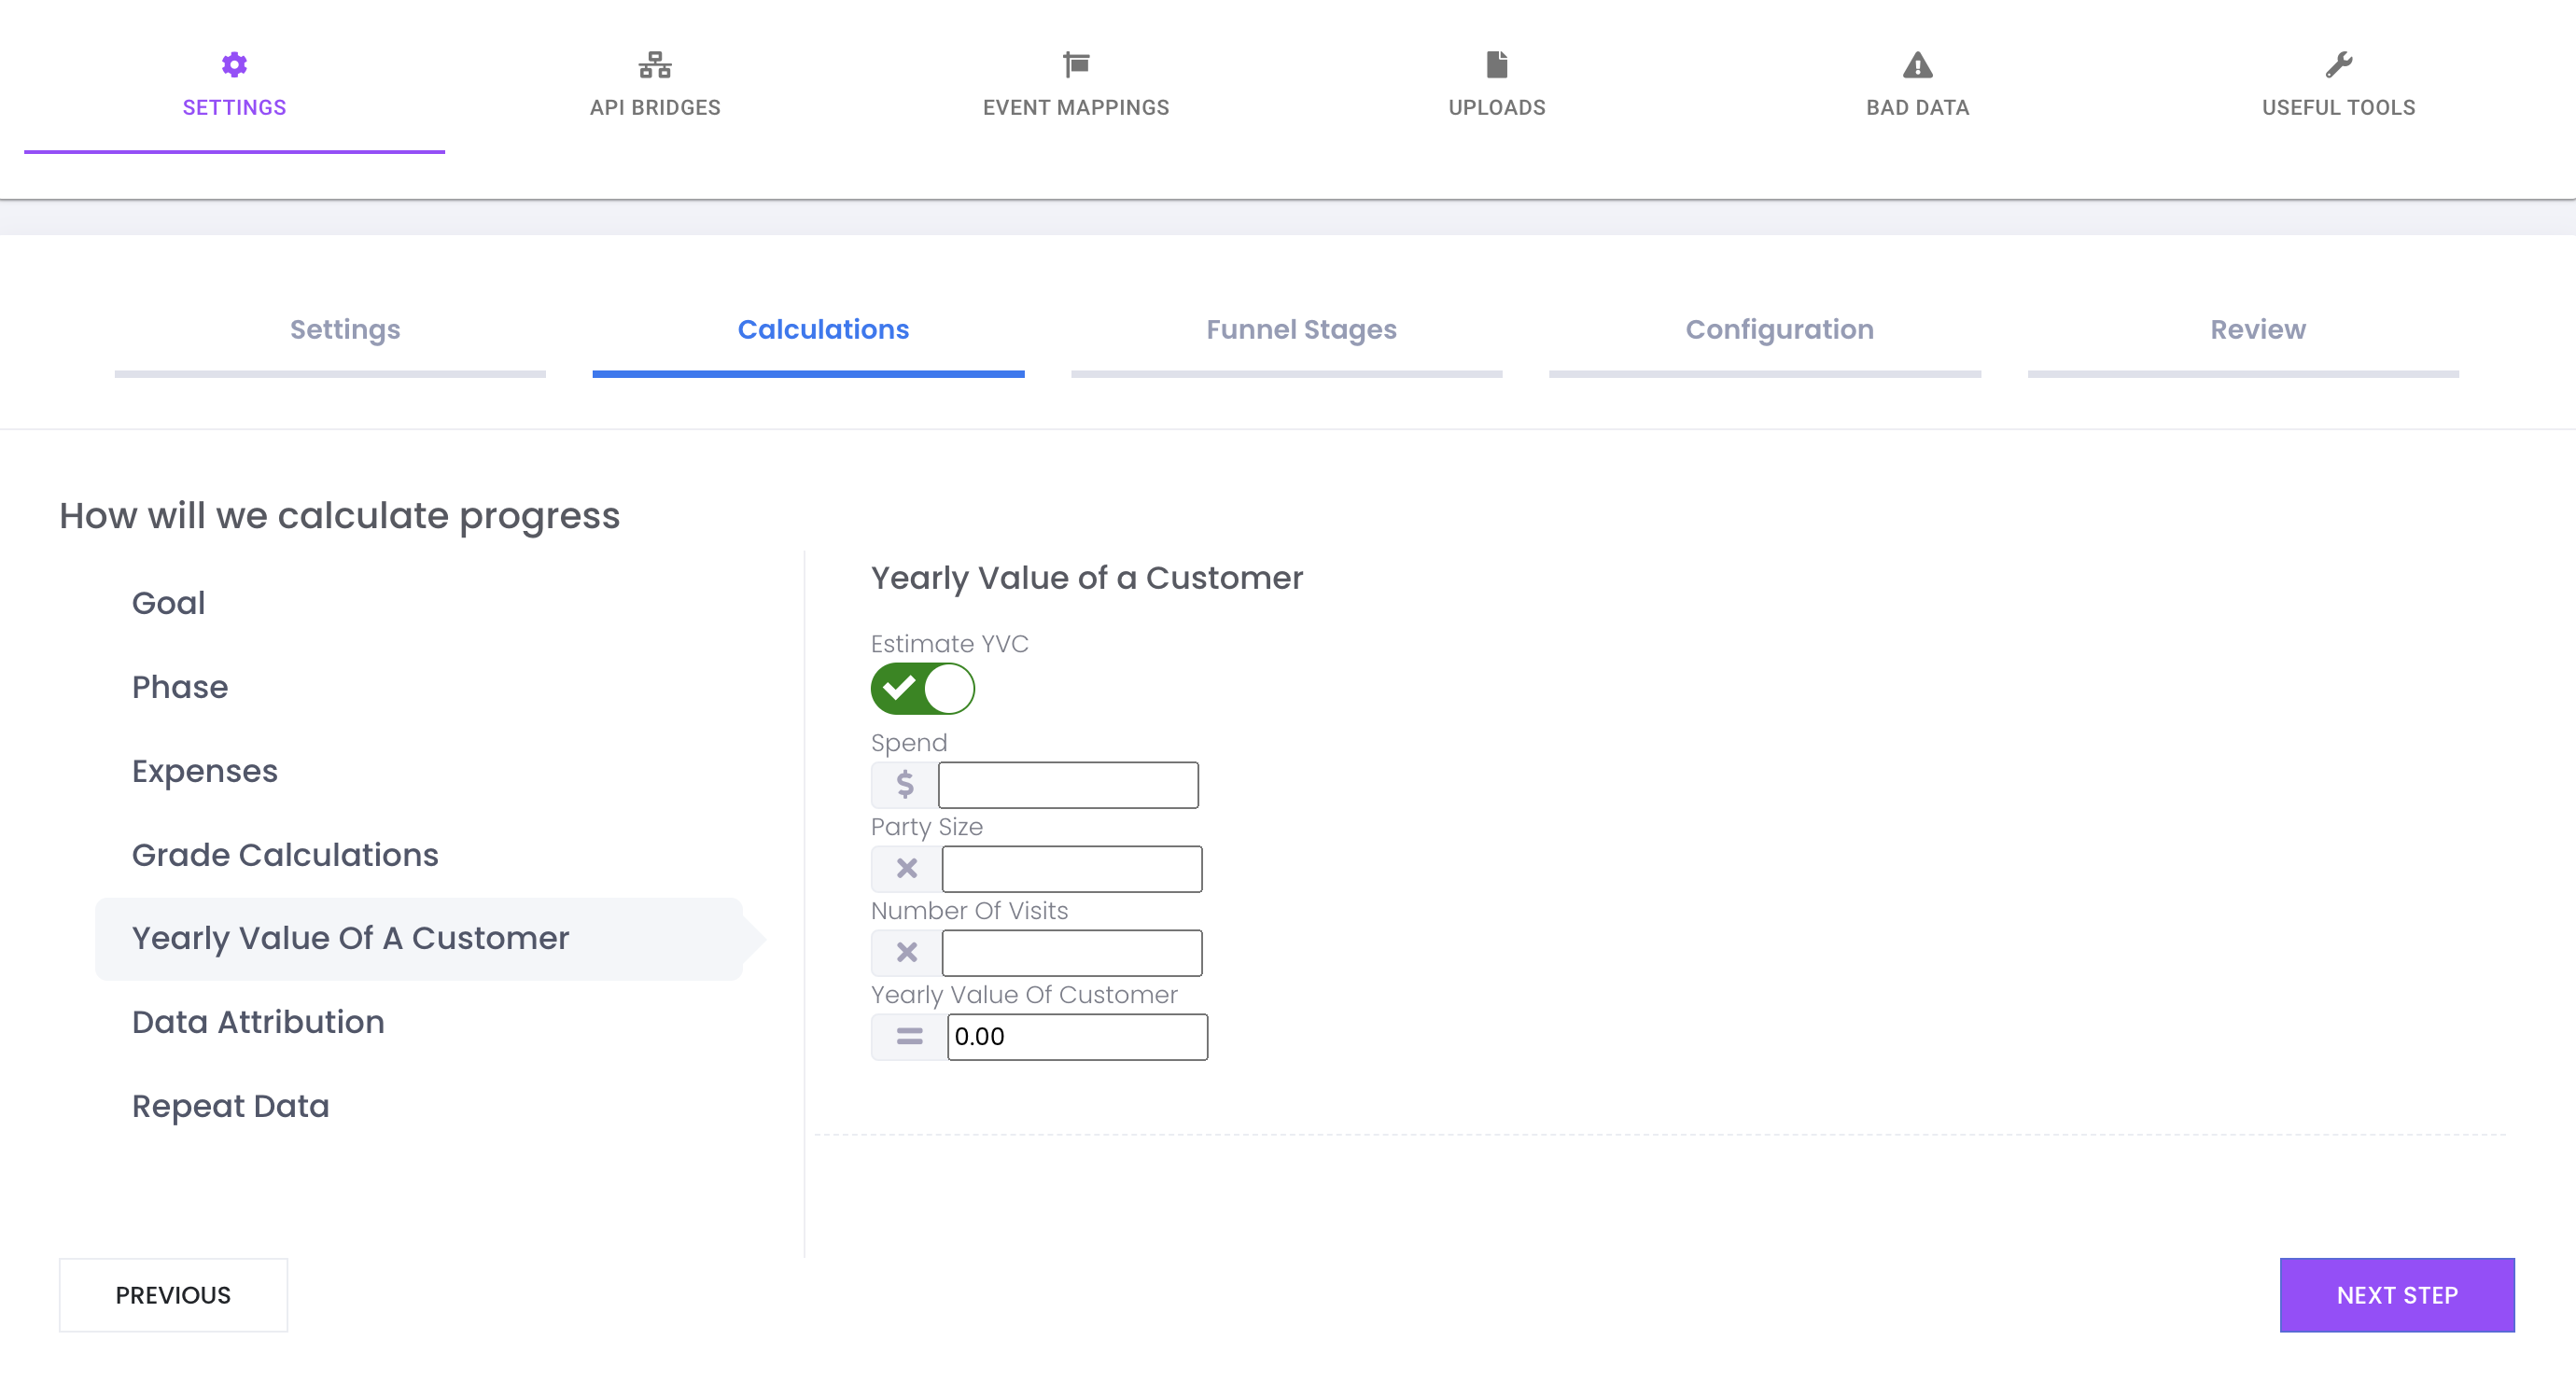Click the Bad Data warning triangle icon

tap(1917, 65)
